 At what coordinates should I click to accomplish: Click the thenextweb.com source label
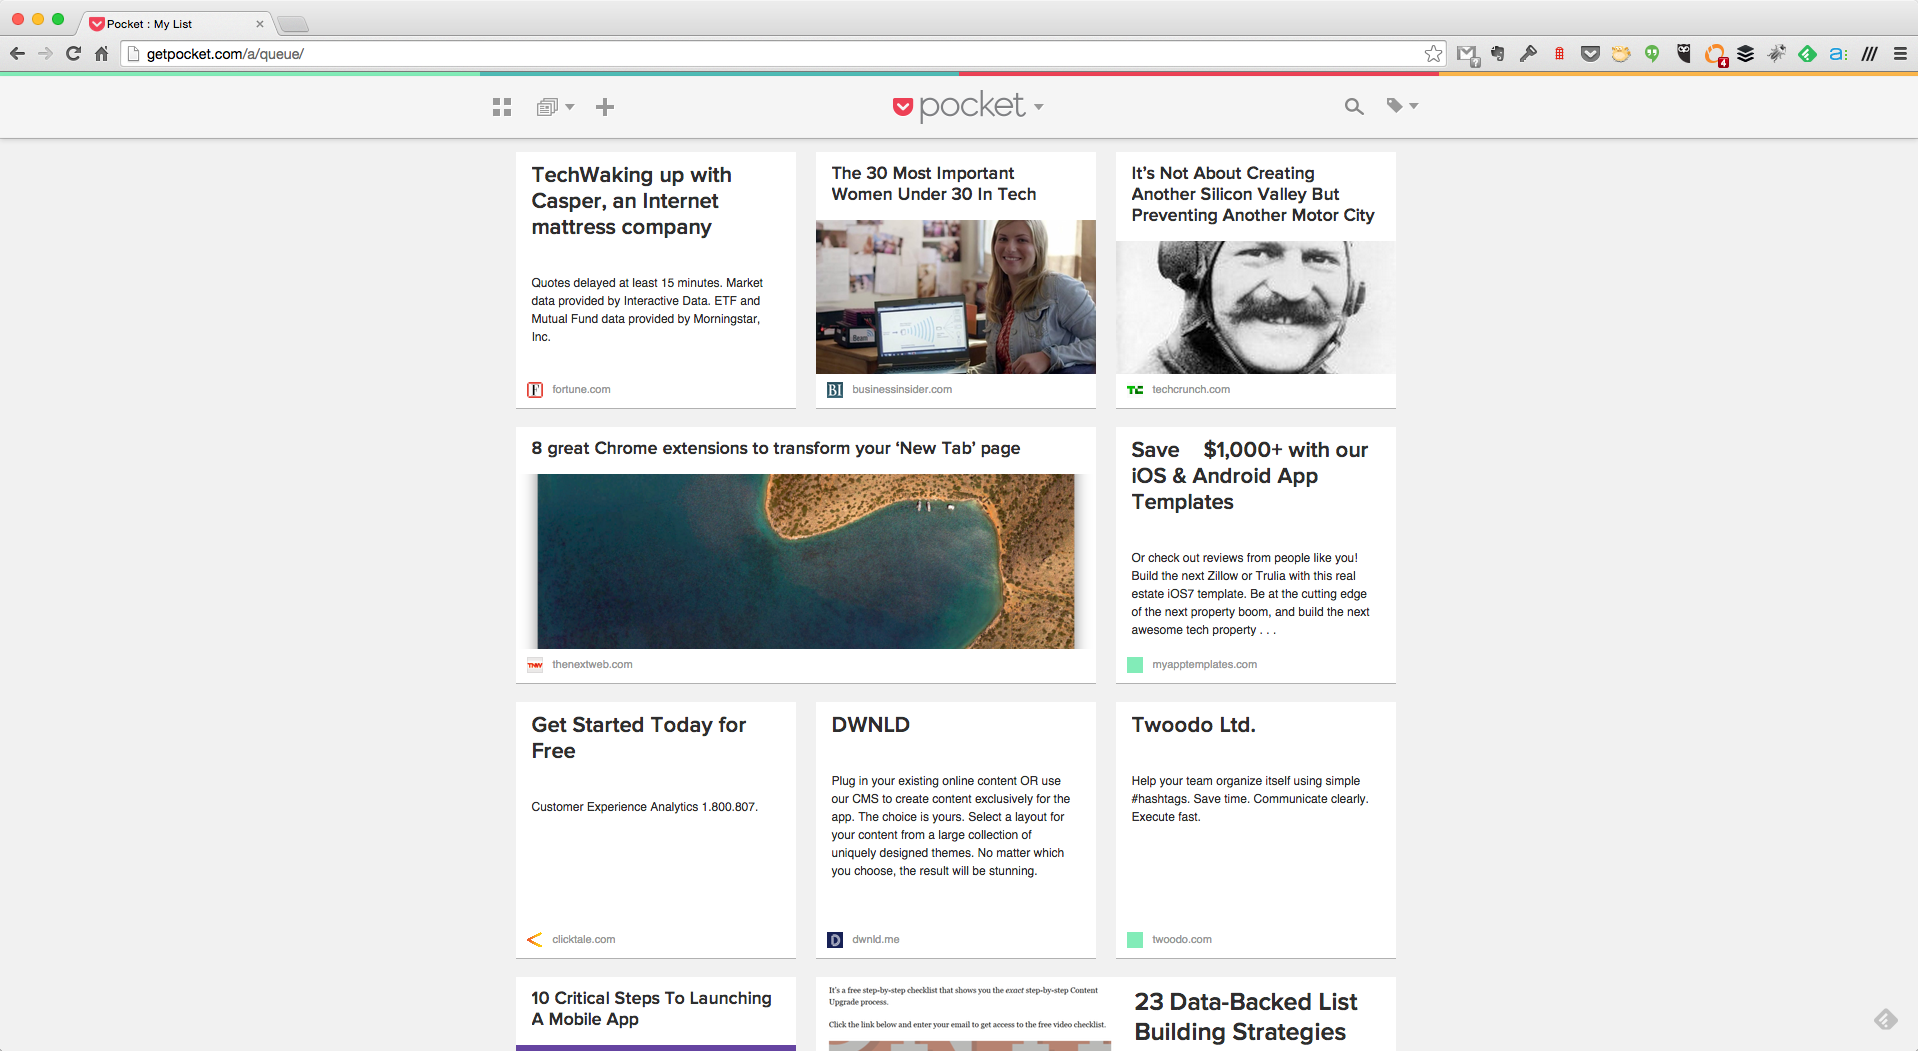point(592,665)
